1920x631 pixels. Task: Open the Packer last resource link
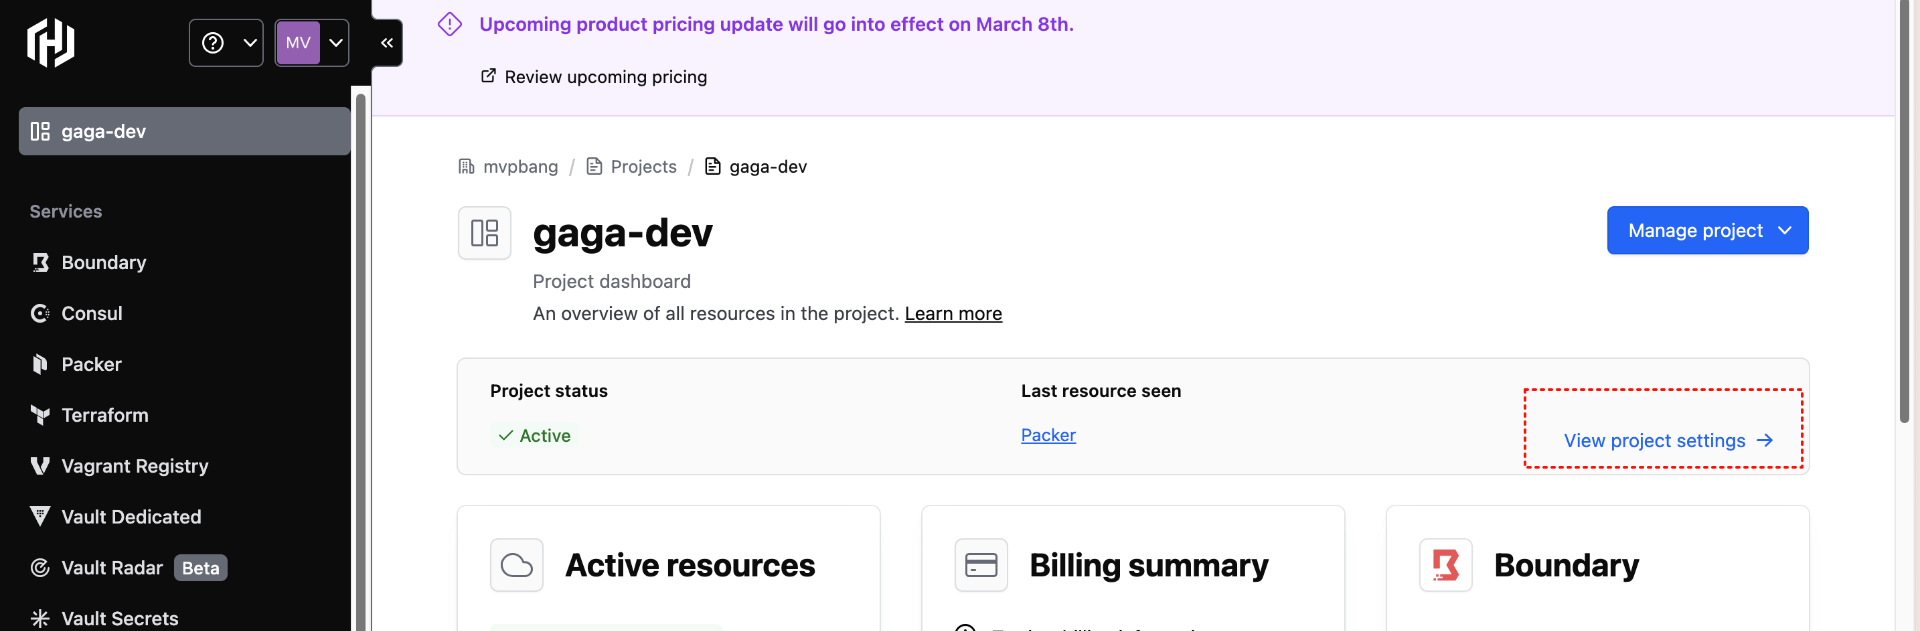click(1048, 435)
